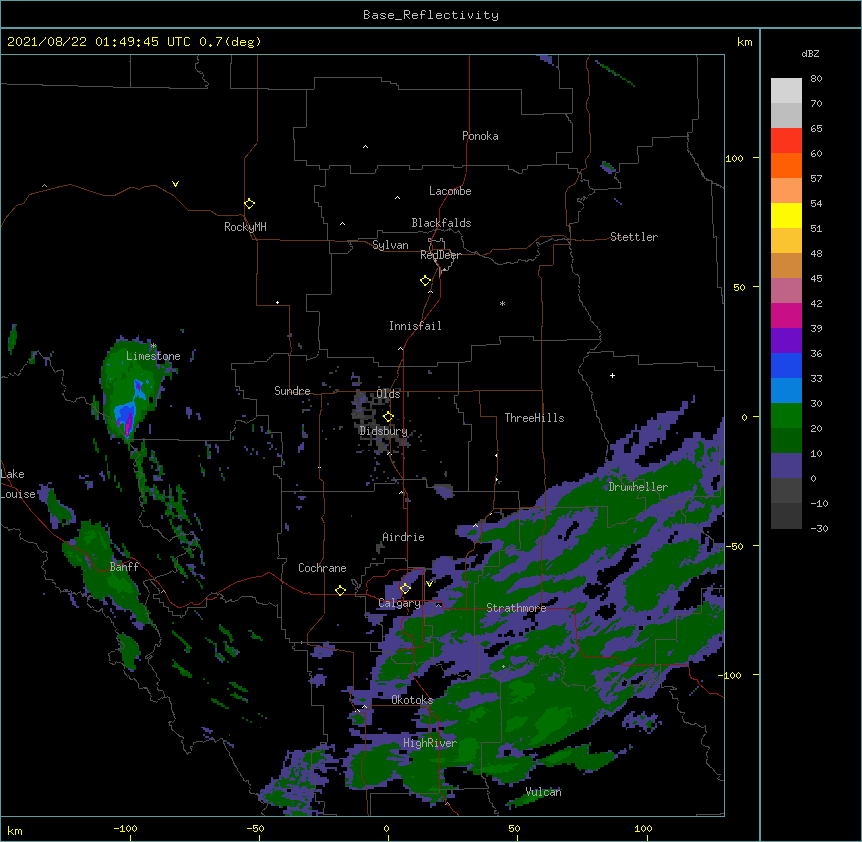This screenshot has height=842, width=862.
Task: Click white plus marker north of Drumheller
Action: tap(612, 375)
